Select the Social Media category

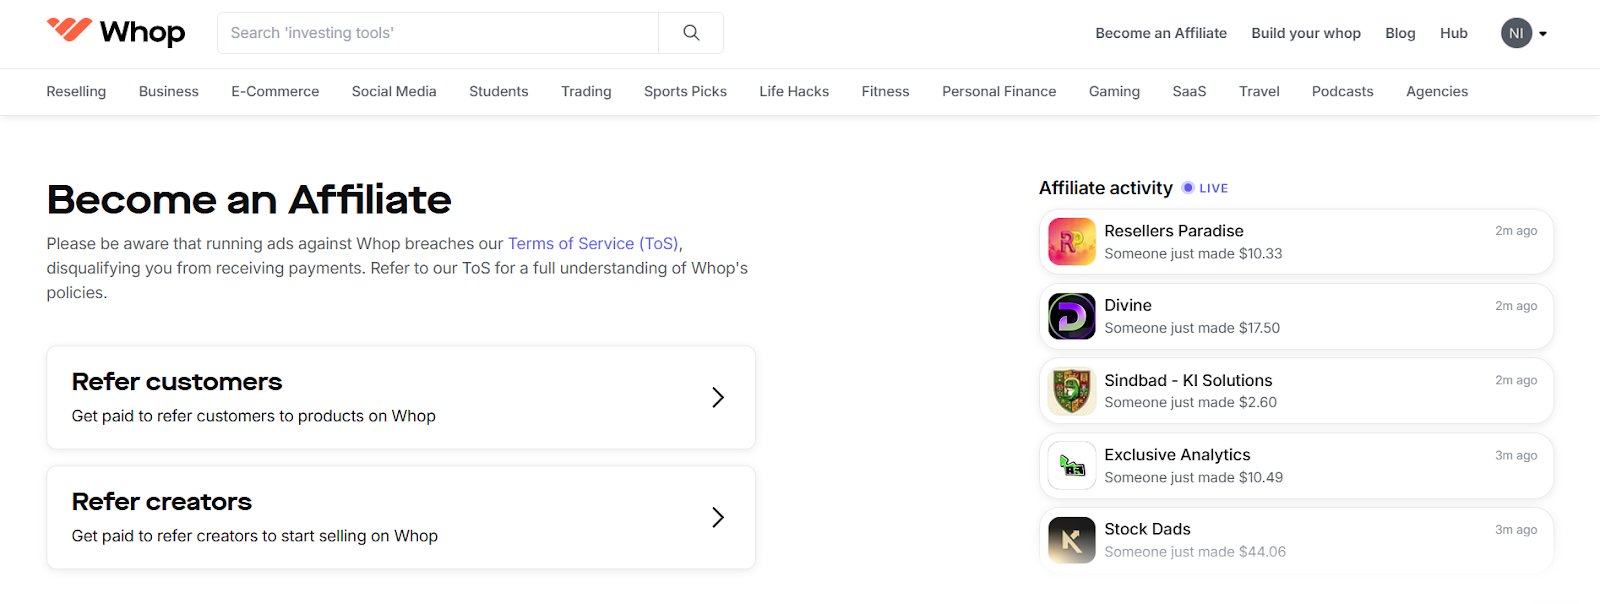pos(394,91)
